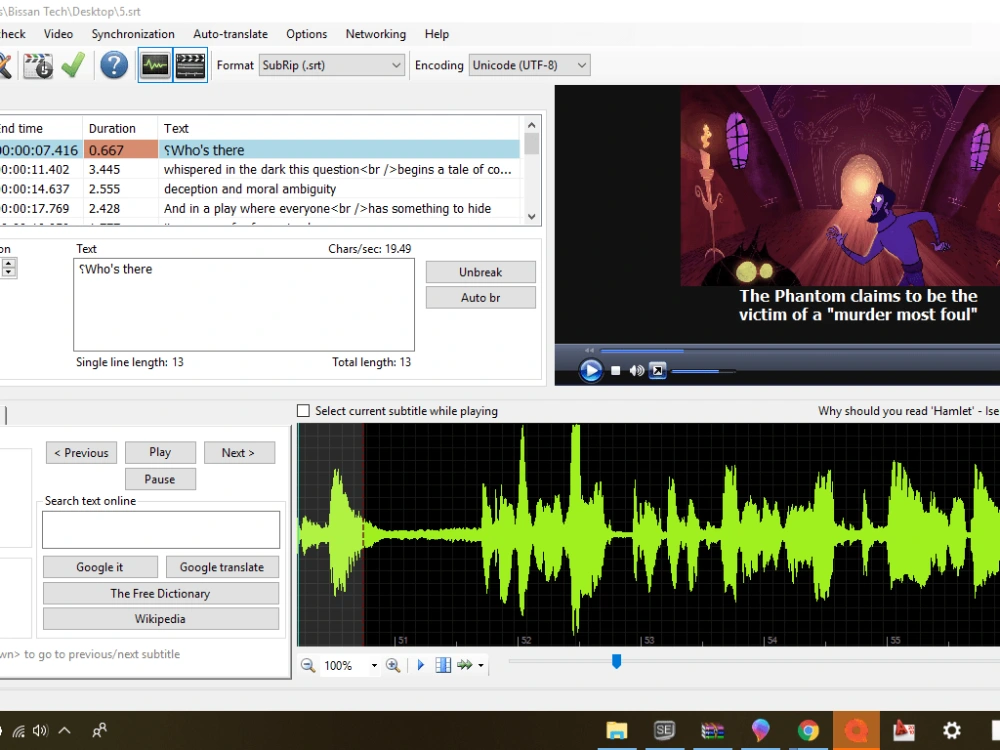Open the orange recorder app taskbar icon
1000x750 pixels.
[x=856, y=730]
